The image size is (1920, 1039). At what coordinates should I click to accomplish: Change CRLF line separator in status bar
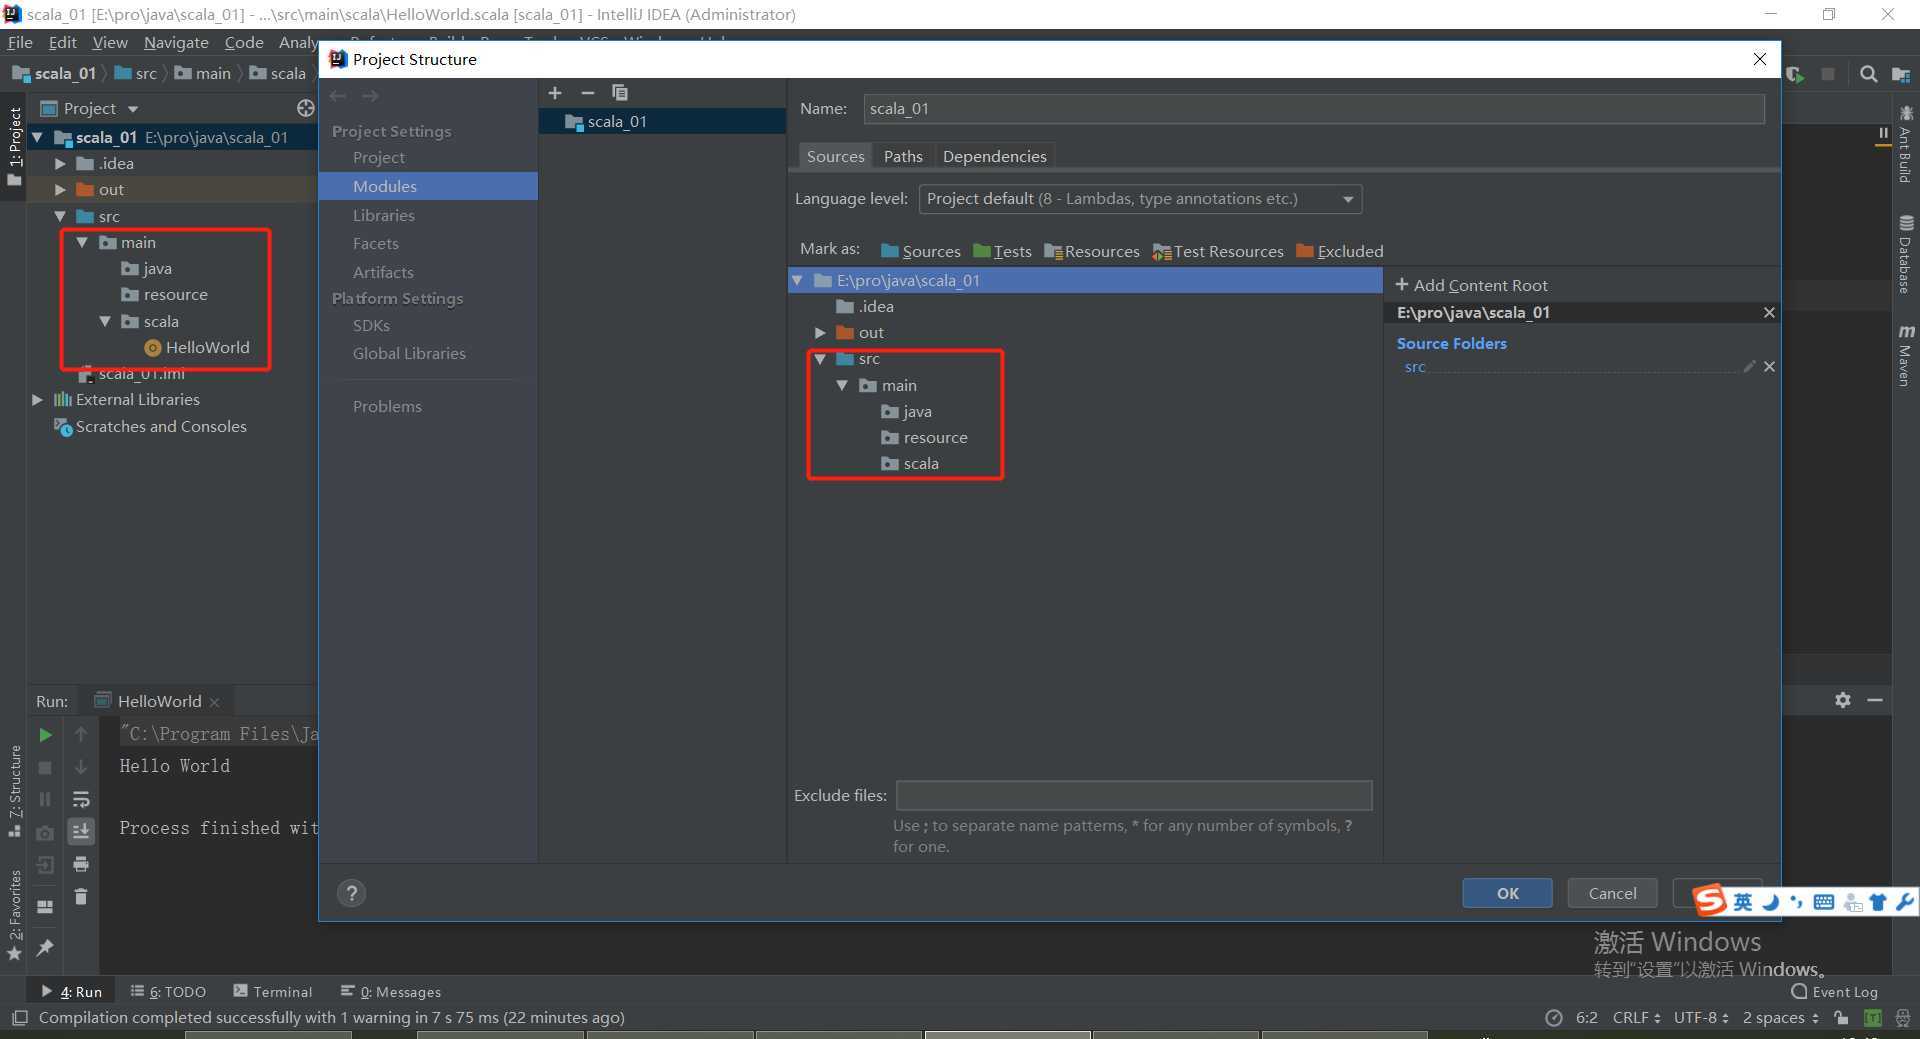point(1636,1017)
